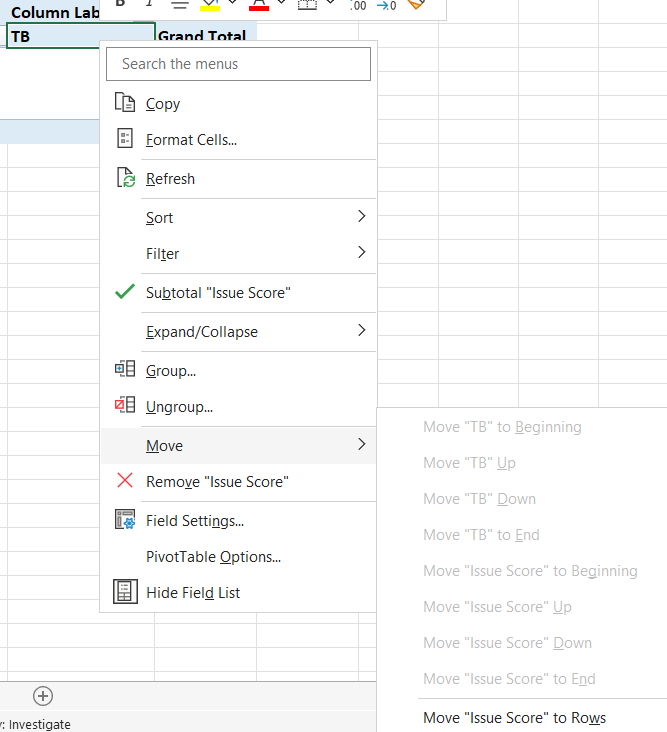Click the red X Remove icon

[125, 480]
